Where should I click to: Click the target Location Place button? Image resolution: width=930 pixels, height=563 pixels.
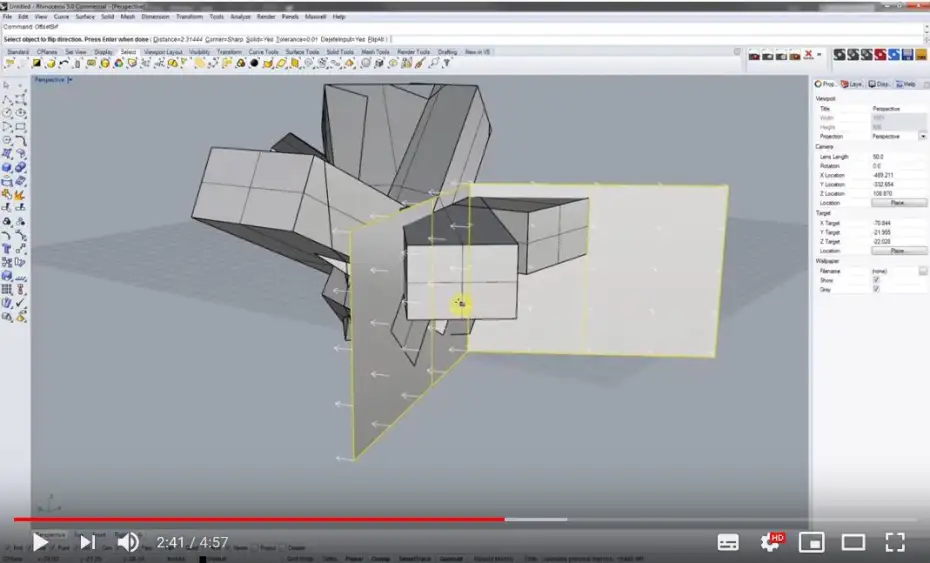(898, 251)
